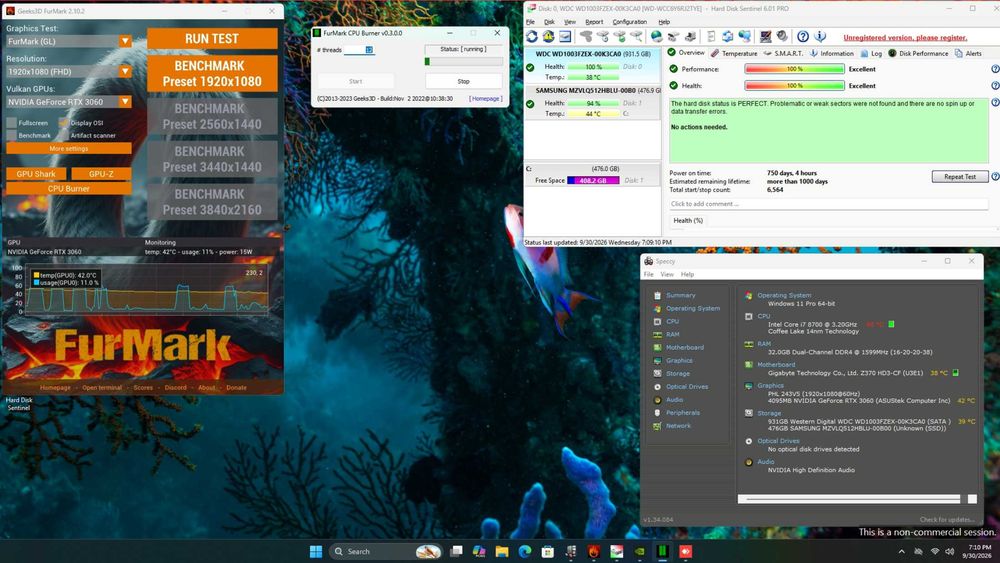This screenshot has height=563, width=1000.
Task: Click the WDC disk health 100% bar
Action: 593,67
